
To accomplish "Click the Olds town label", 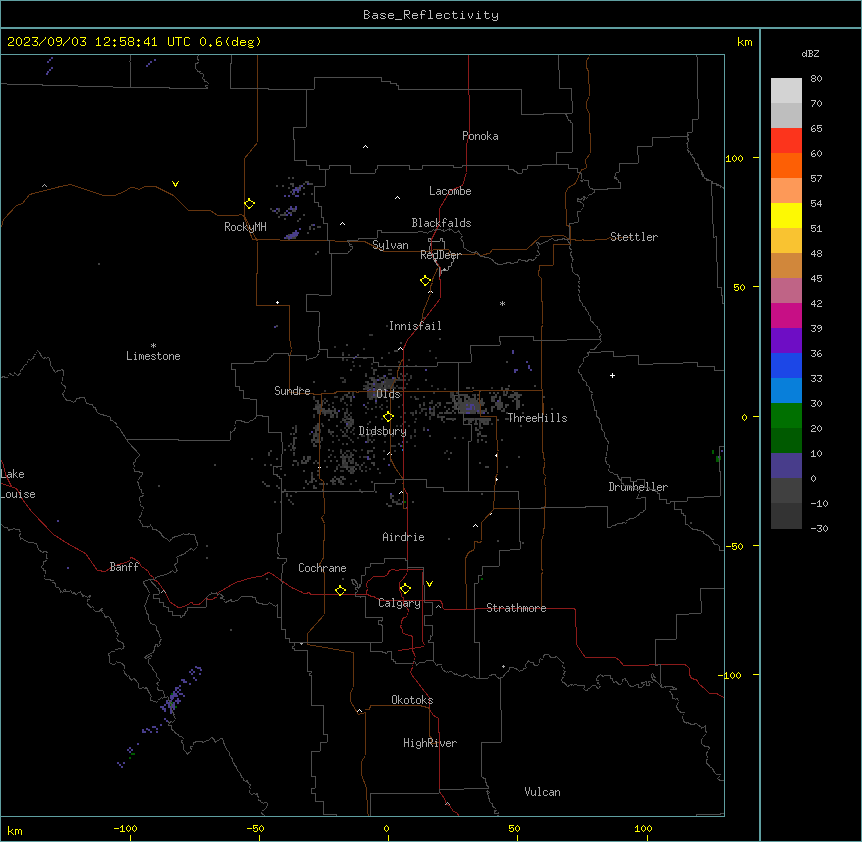I will [x=388, y=394].
